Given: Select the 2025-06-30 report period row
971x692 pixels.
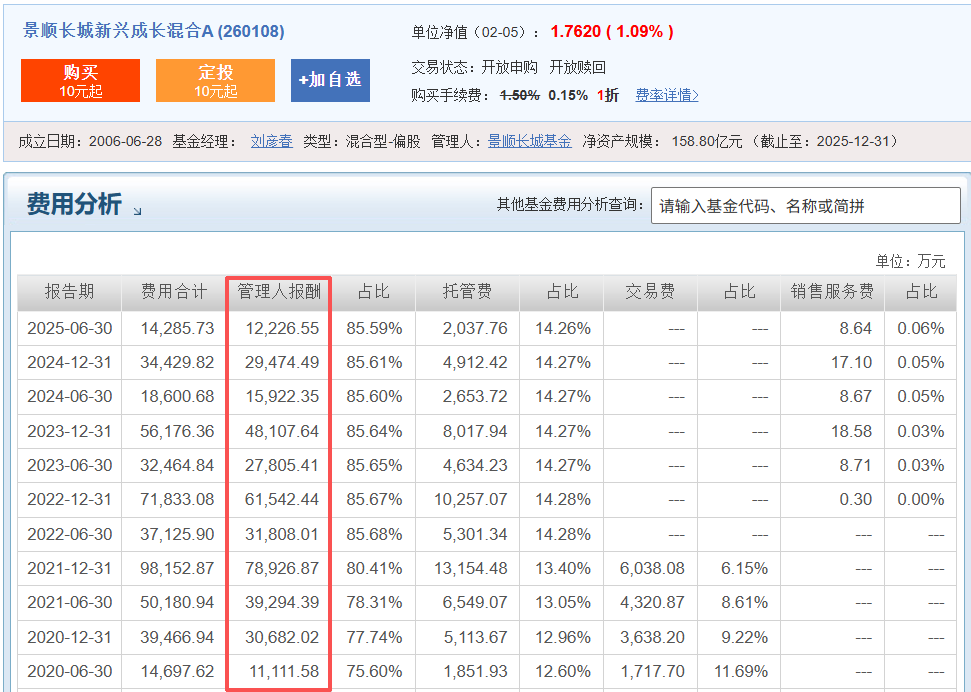Looking at the screenshot, I should [69, 328].
